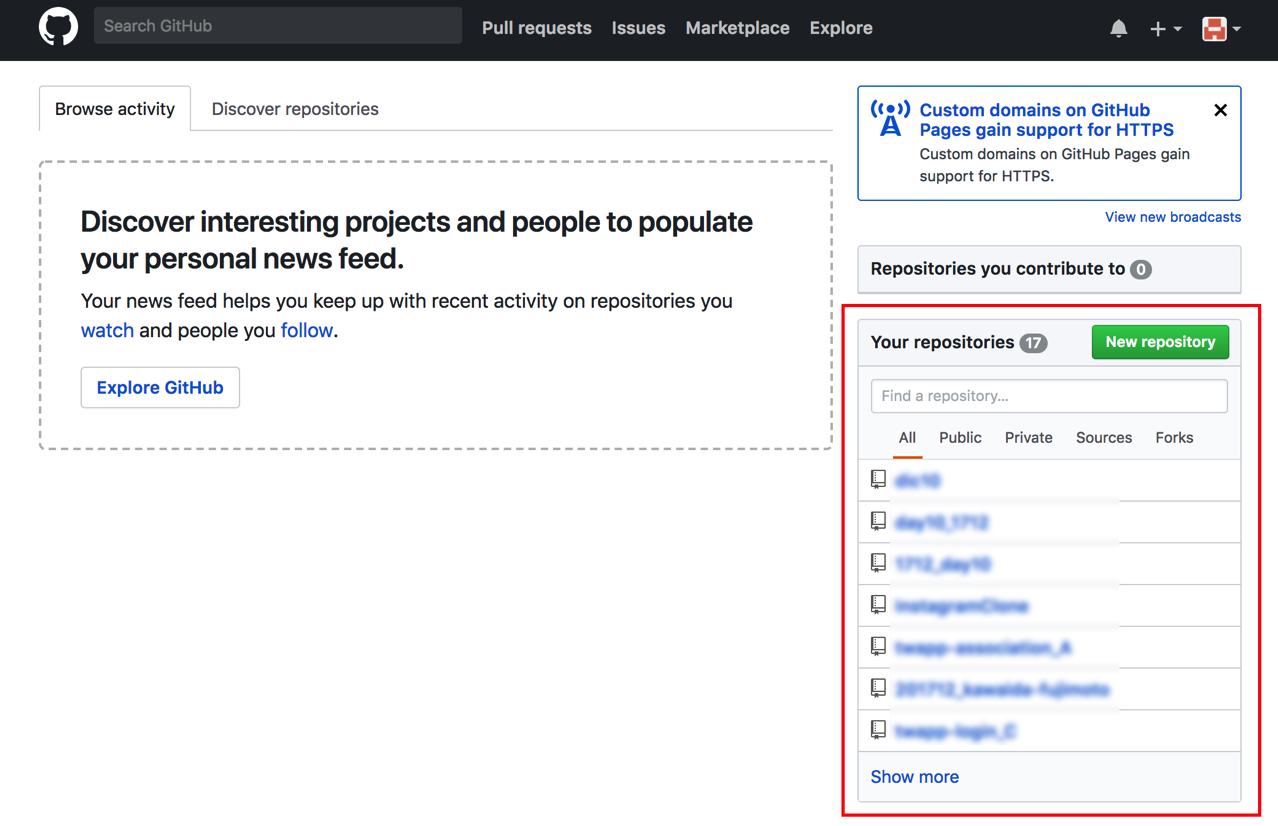Visit the Marketplace
The height and width of the screenshot is (826, 1278).
(x=738, y=28)
